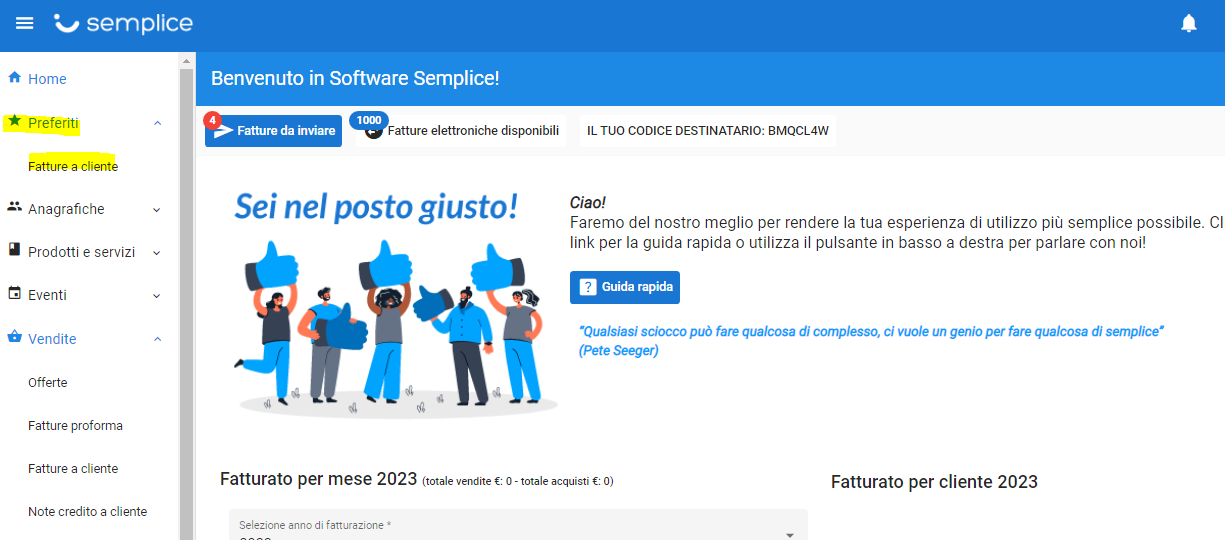
Task: Expand the Eventi section chevron
Action: [157, 296]
